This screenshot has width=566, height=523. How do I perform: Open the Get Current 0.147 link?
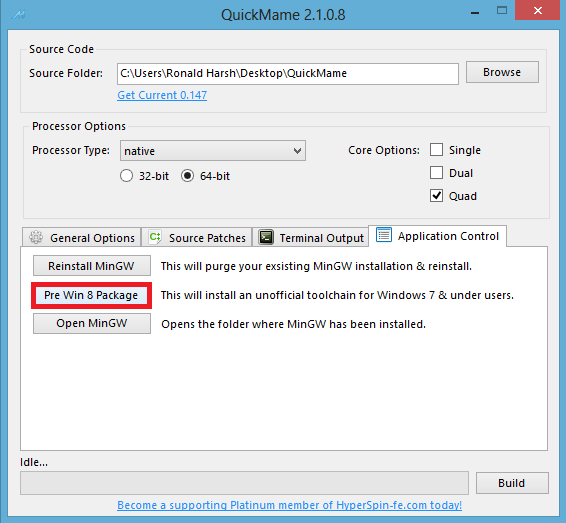(162, 95)
